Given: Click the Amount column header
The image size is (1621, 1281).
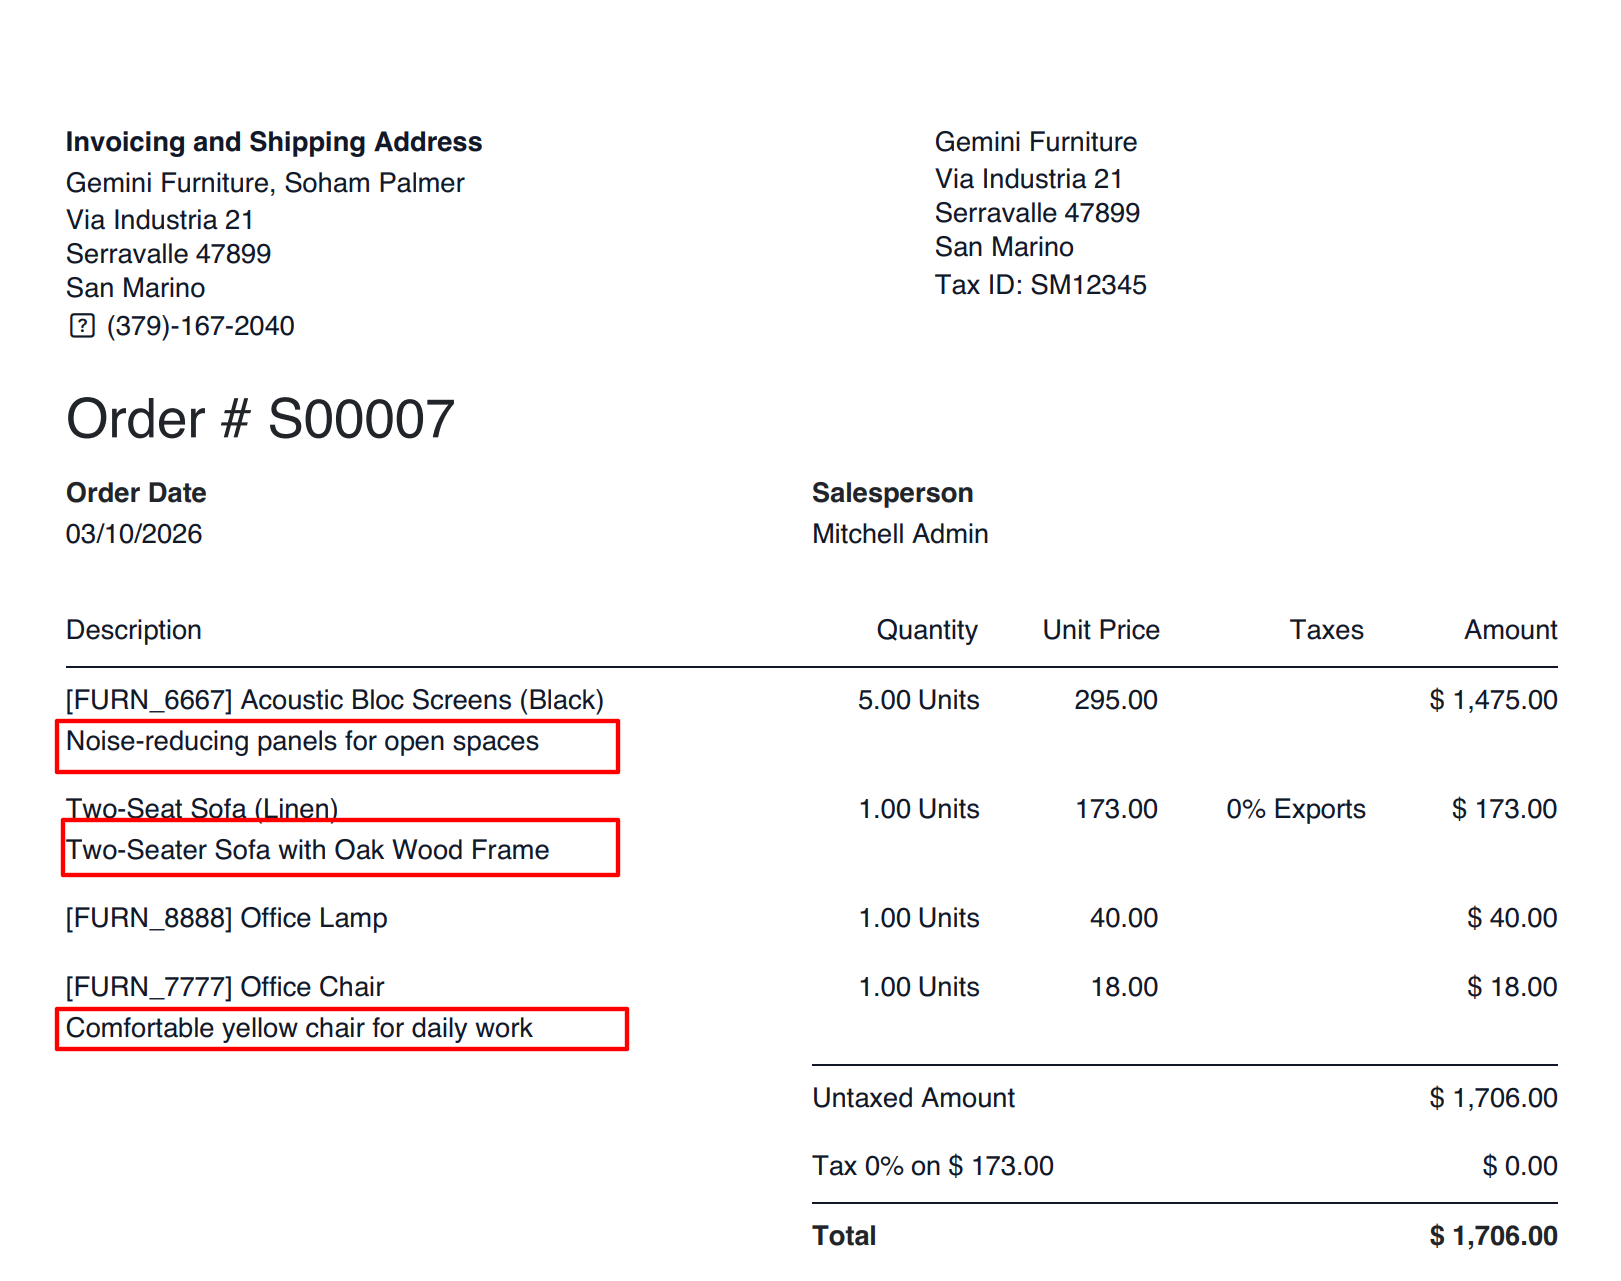Looking at the screenshot, I should point(1510,630).
